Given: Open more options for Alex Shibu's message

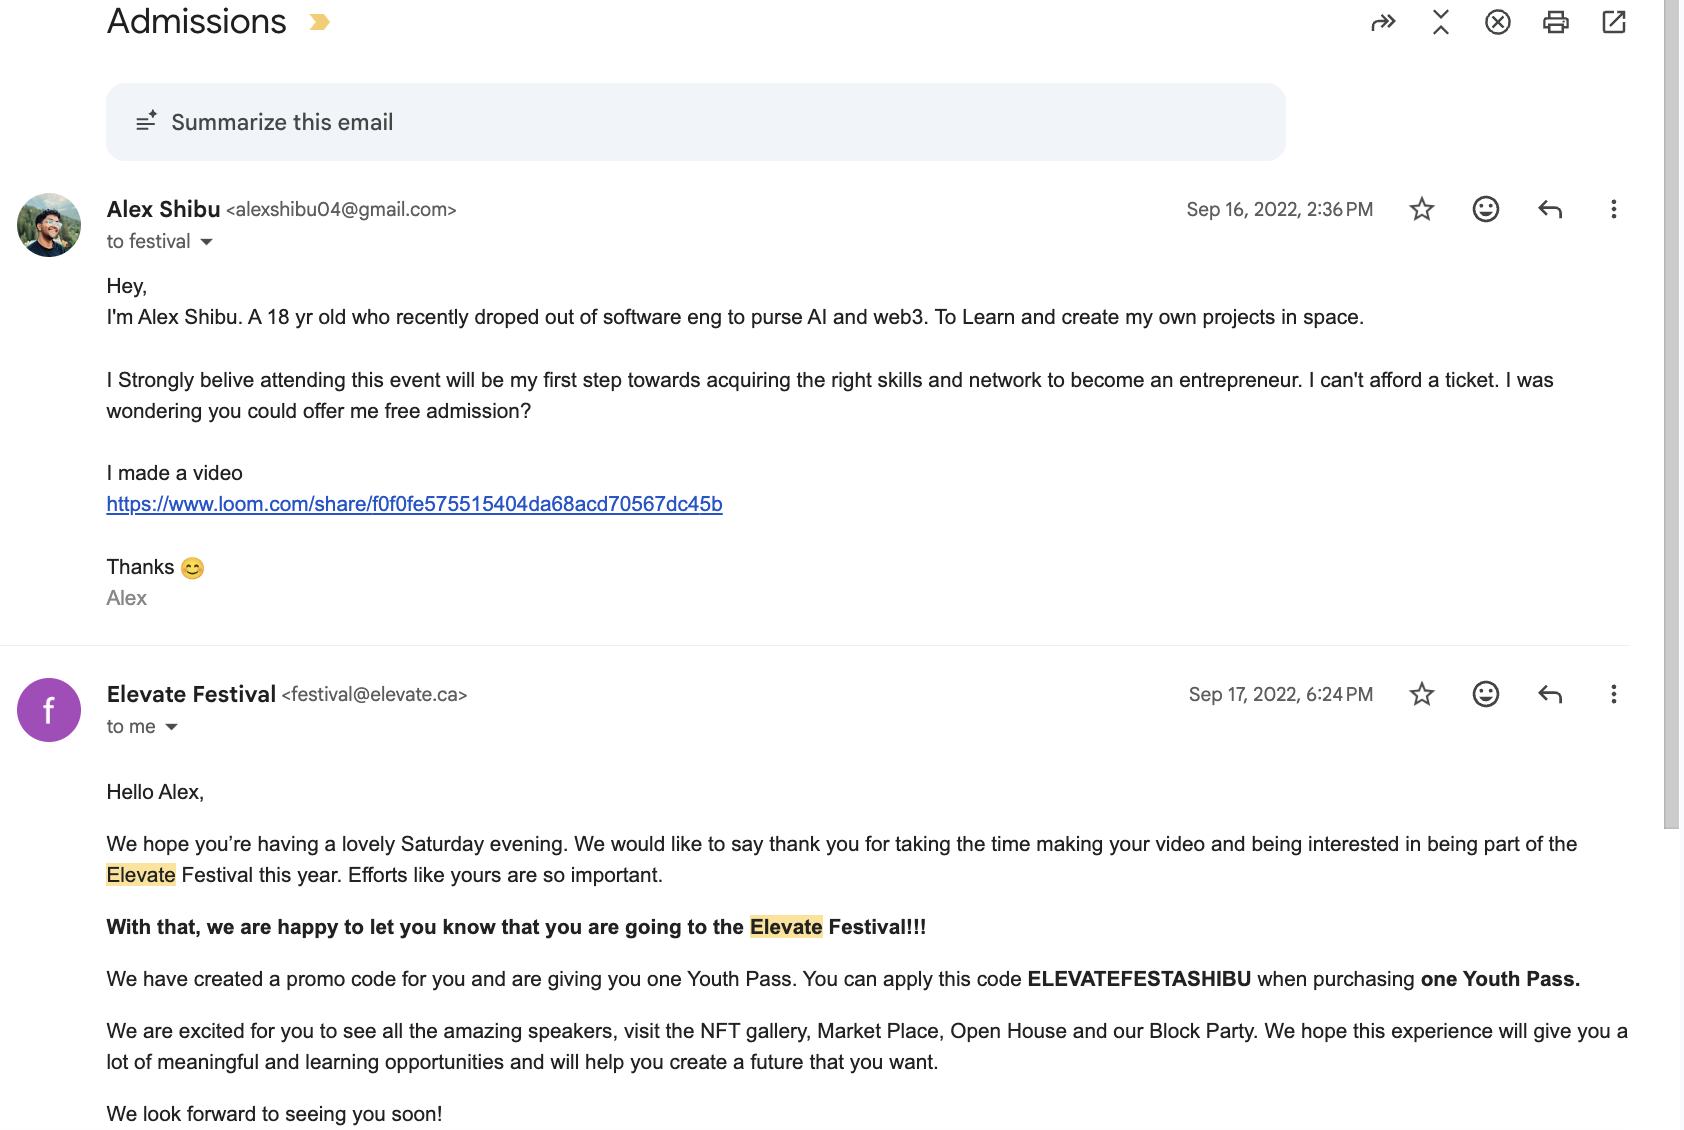Looking at the screenshot, I should (x=1613, y=209).
